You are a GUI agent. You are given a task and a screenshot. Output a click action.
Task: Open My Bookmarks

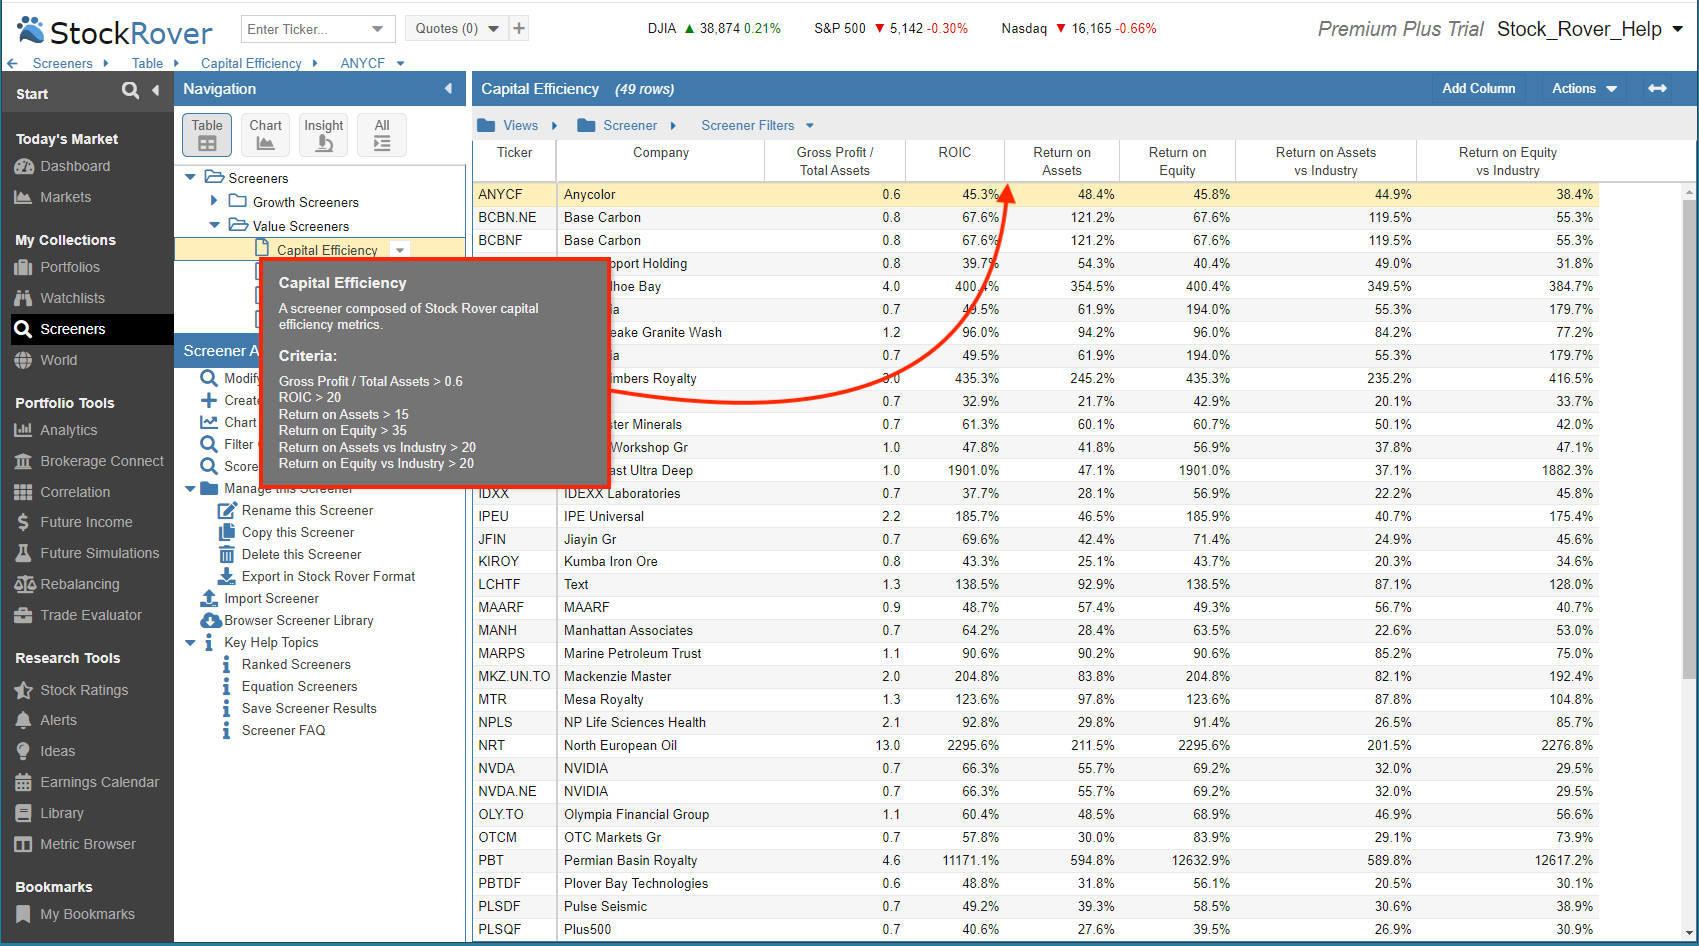pyautogui.click(x=87, y=914)
